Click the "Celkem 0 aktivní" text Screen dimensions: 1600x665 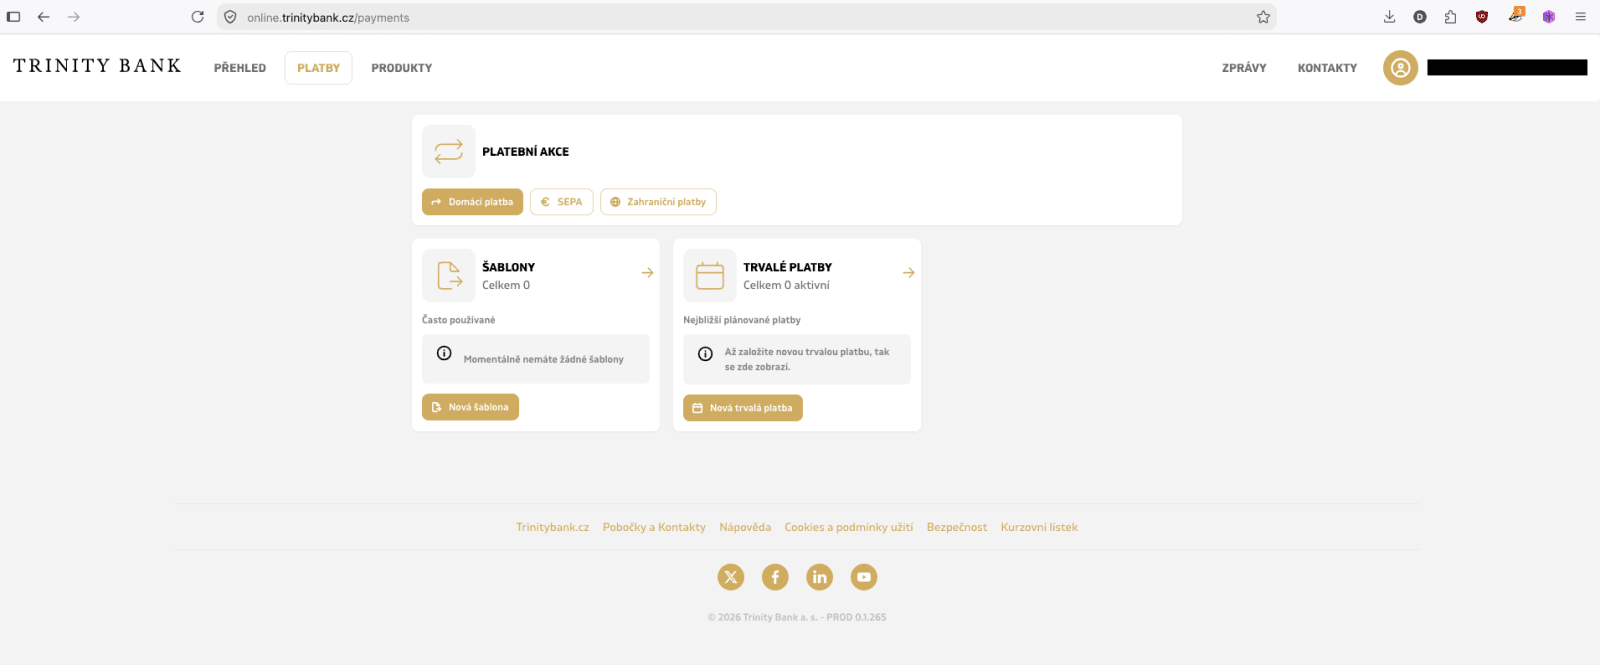tap(786, 285)
